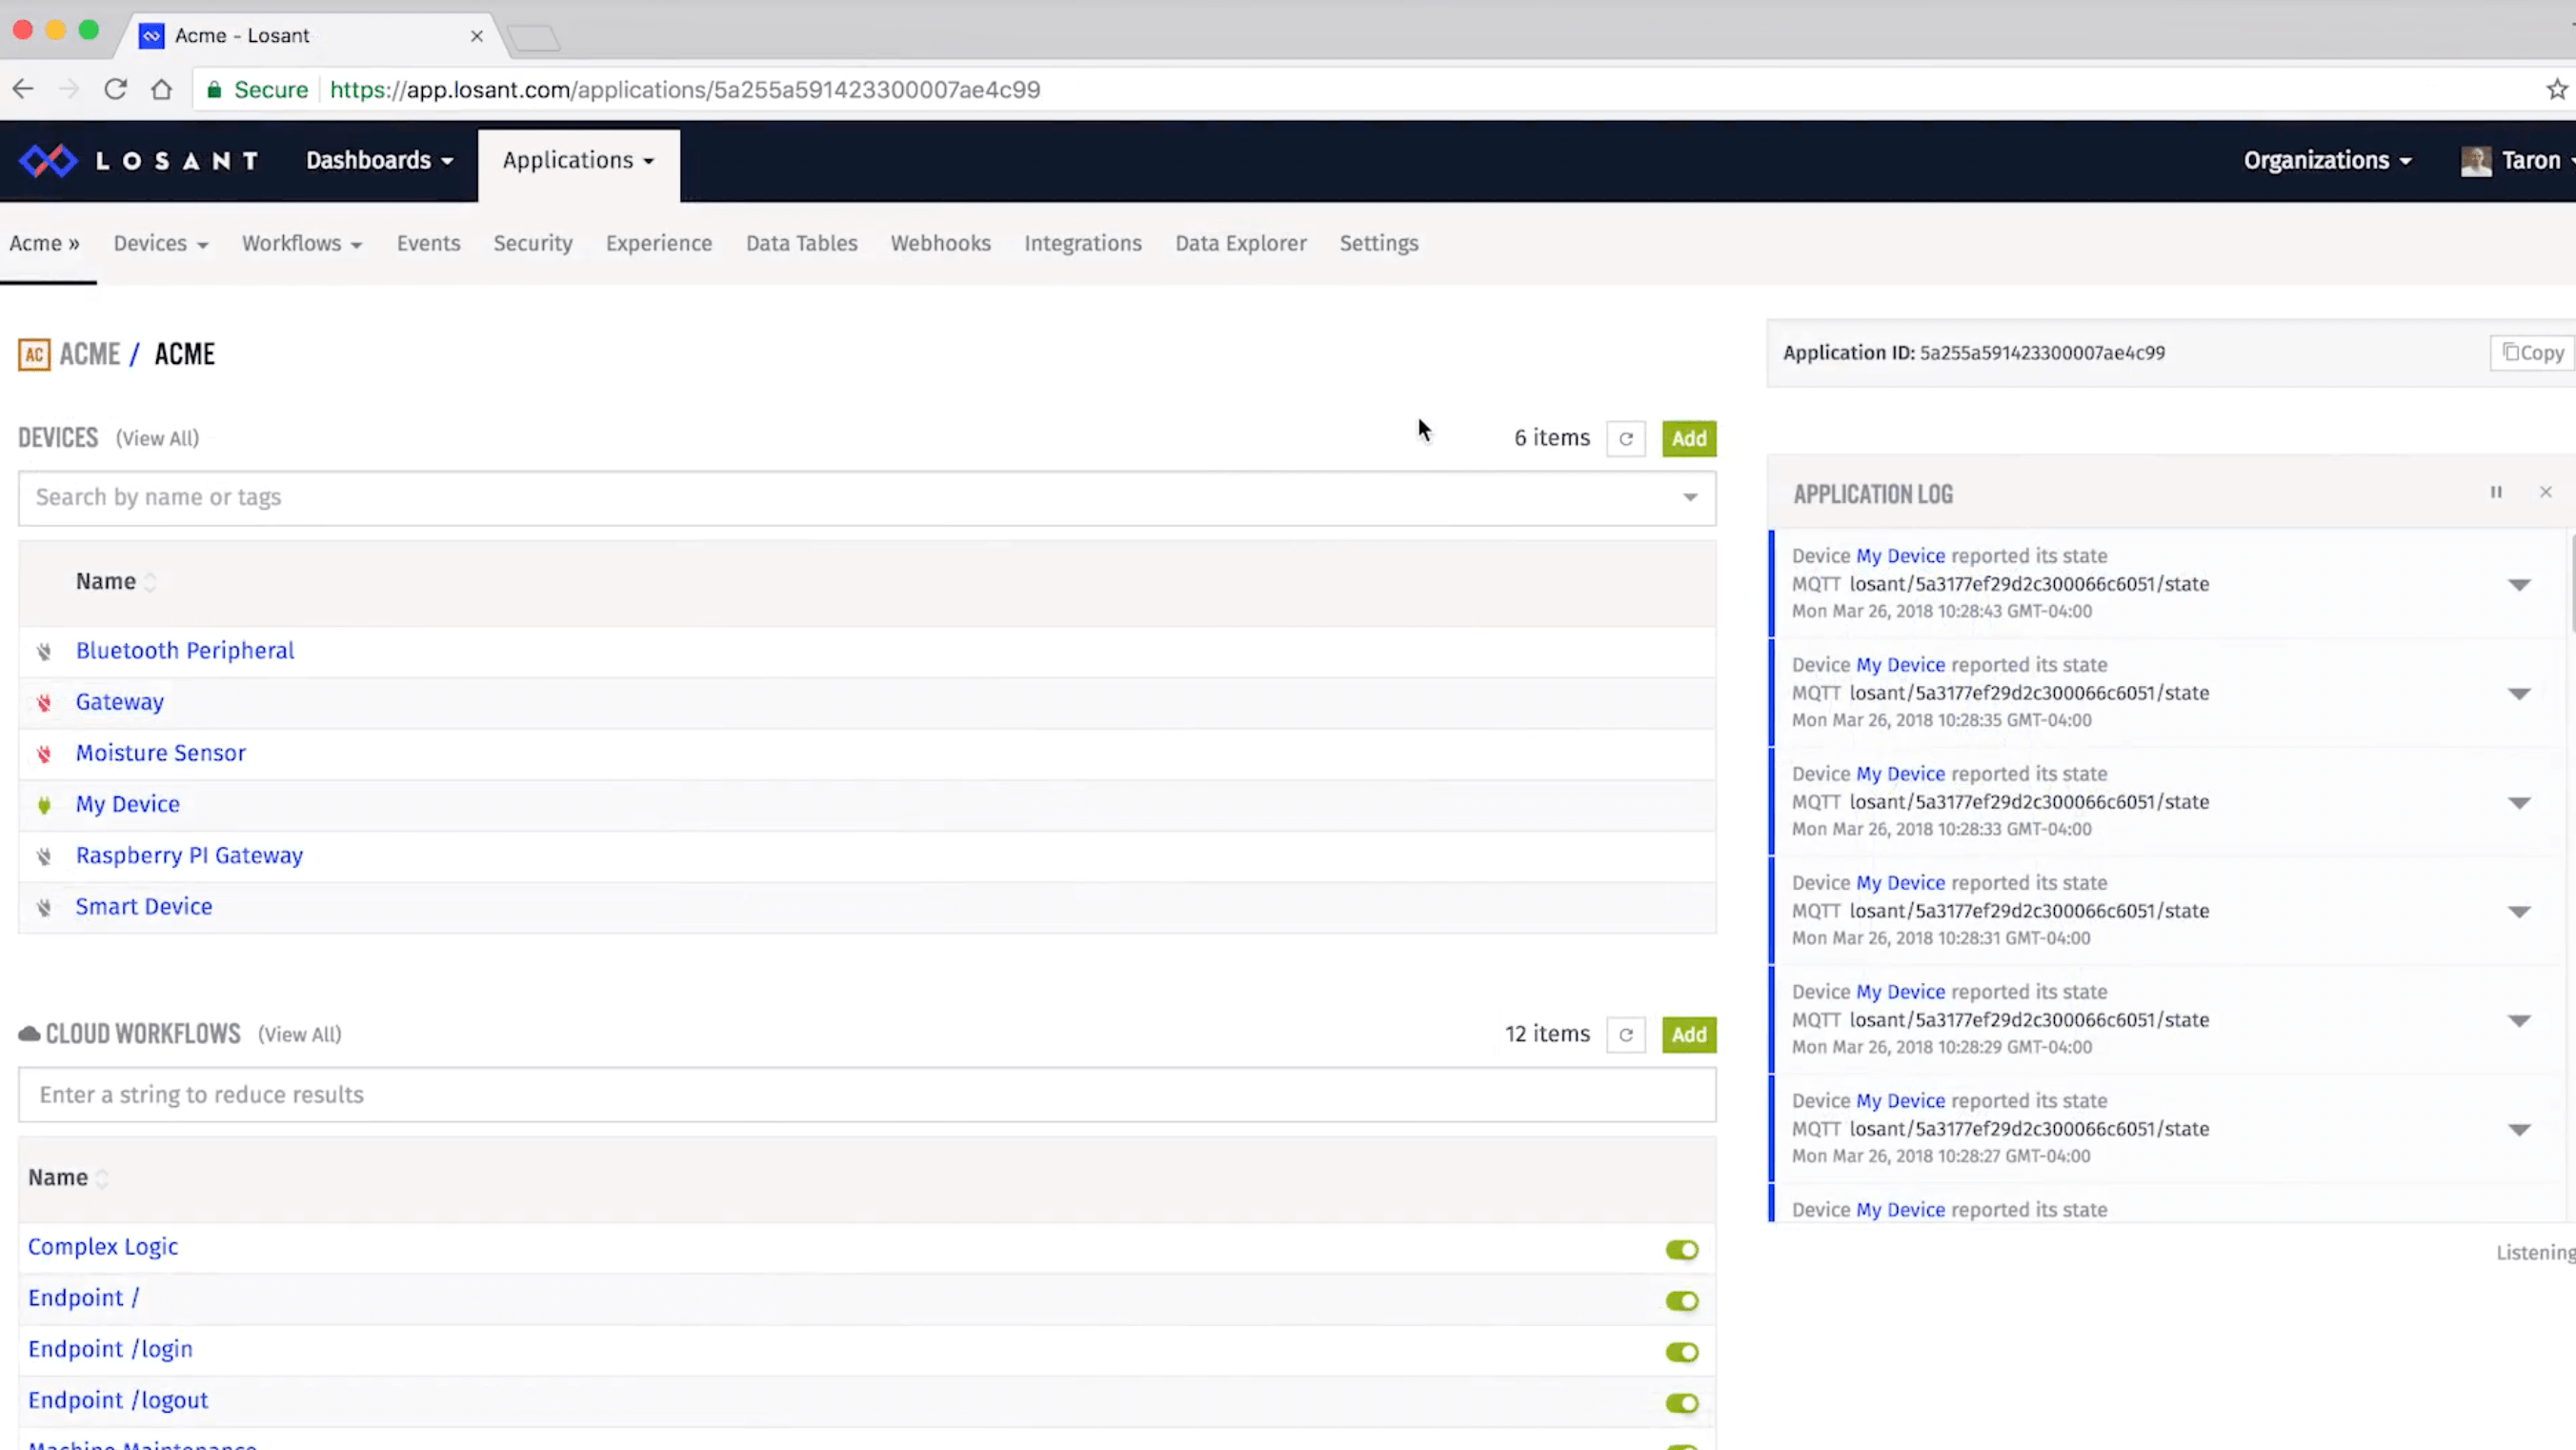Expand the Workflows submenu

point(301,243)
